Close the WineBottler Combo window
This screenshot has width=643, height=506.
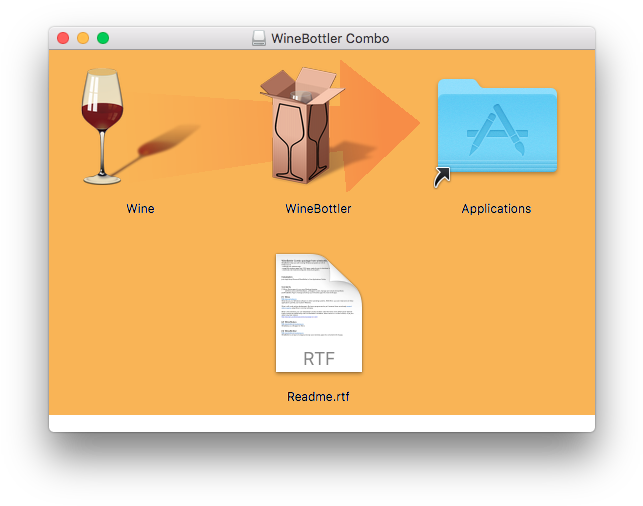pyautogui.click(x=63, y=38)
